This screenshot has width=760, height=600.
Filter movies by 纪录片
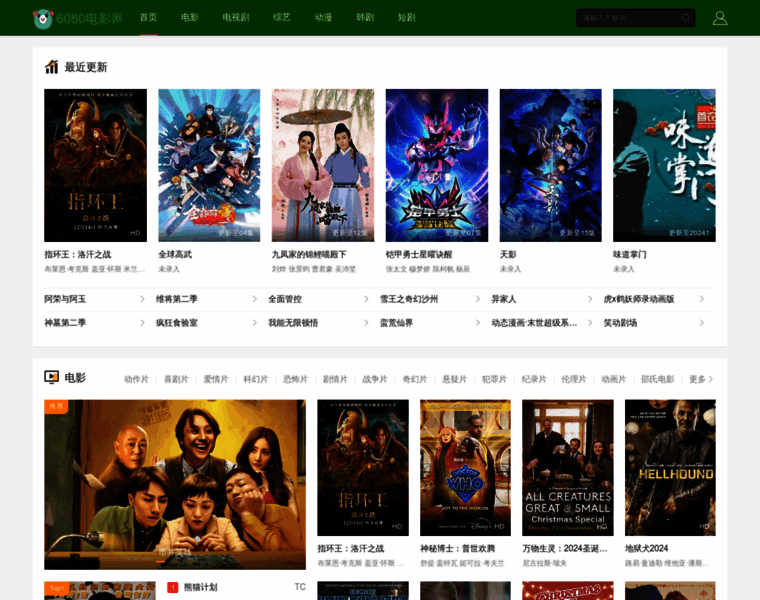click(x=534, y=379)
